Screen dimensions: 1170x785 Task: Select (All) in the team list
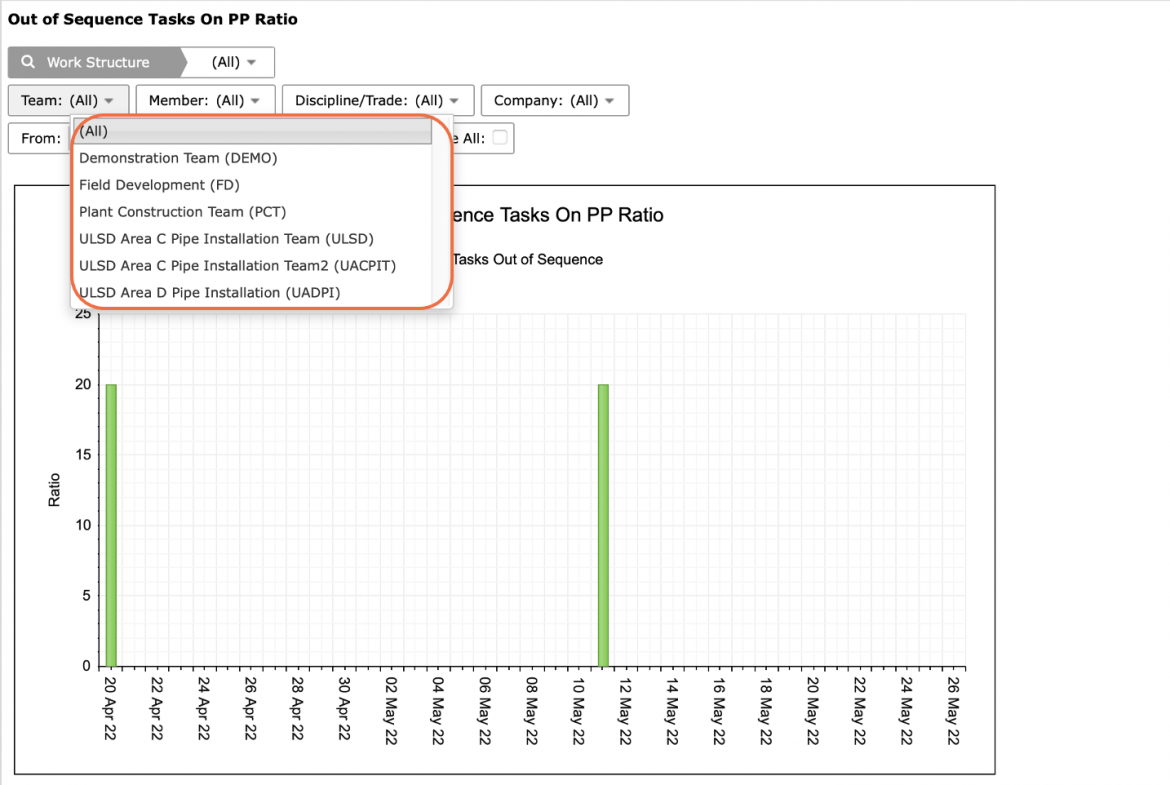click(253, 131)
